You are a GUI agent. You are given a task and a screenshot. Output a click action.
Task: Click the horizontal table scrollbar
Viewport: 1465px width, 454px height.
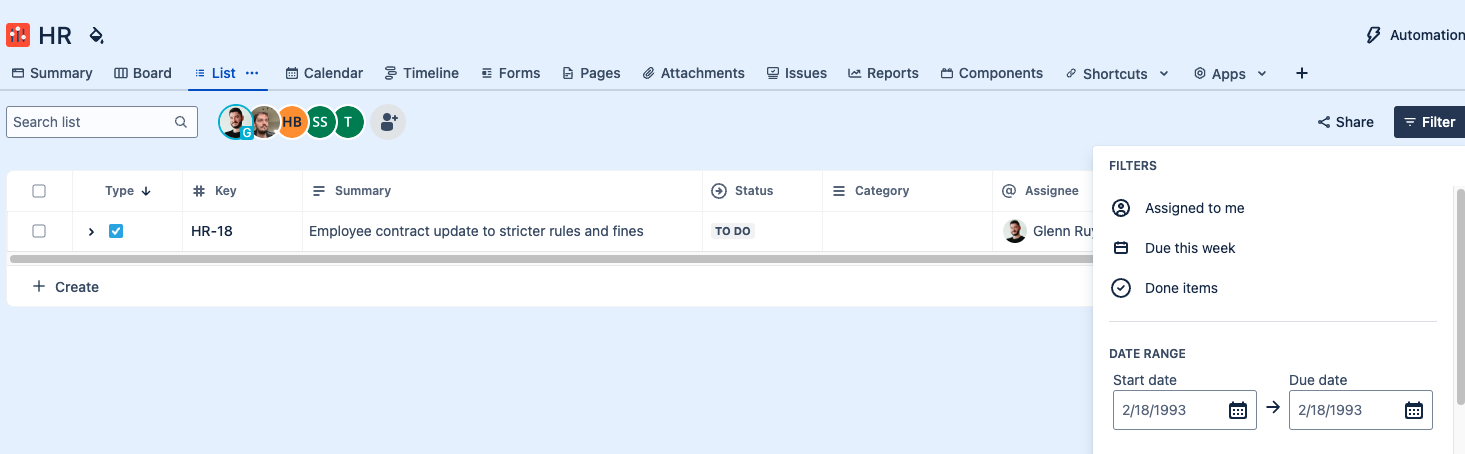(x=550, y=259)
